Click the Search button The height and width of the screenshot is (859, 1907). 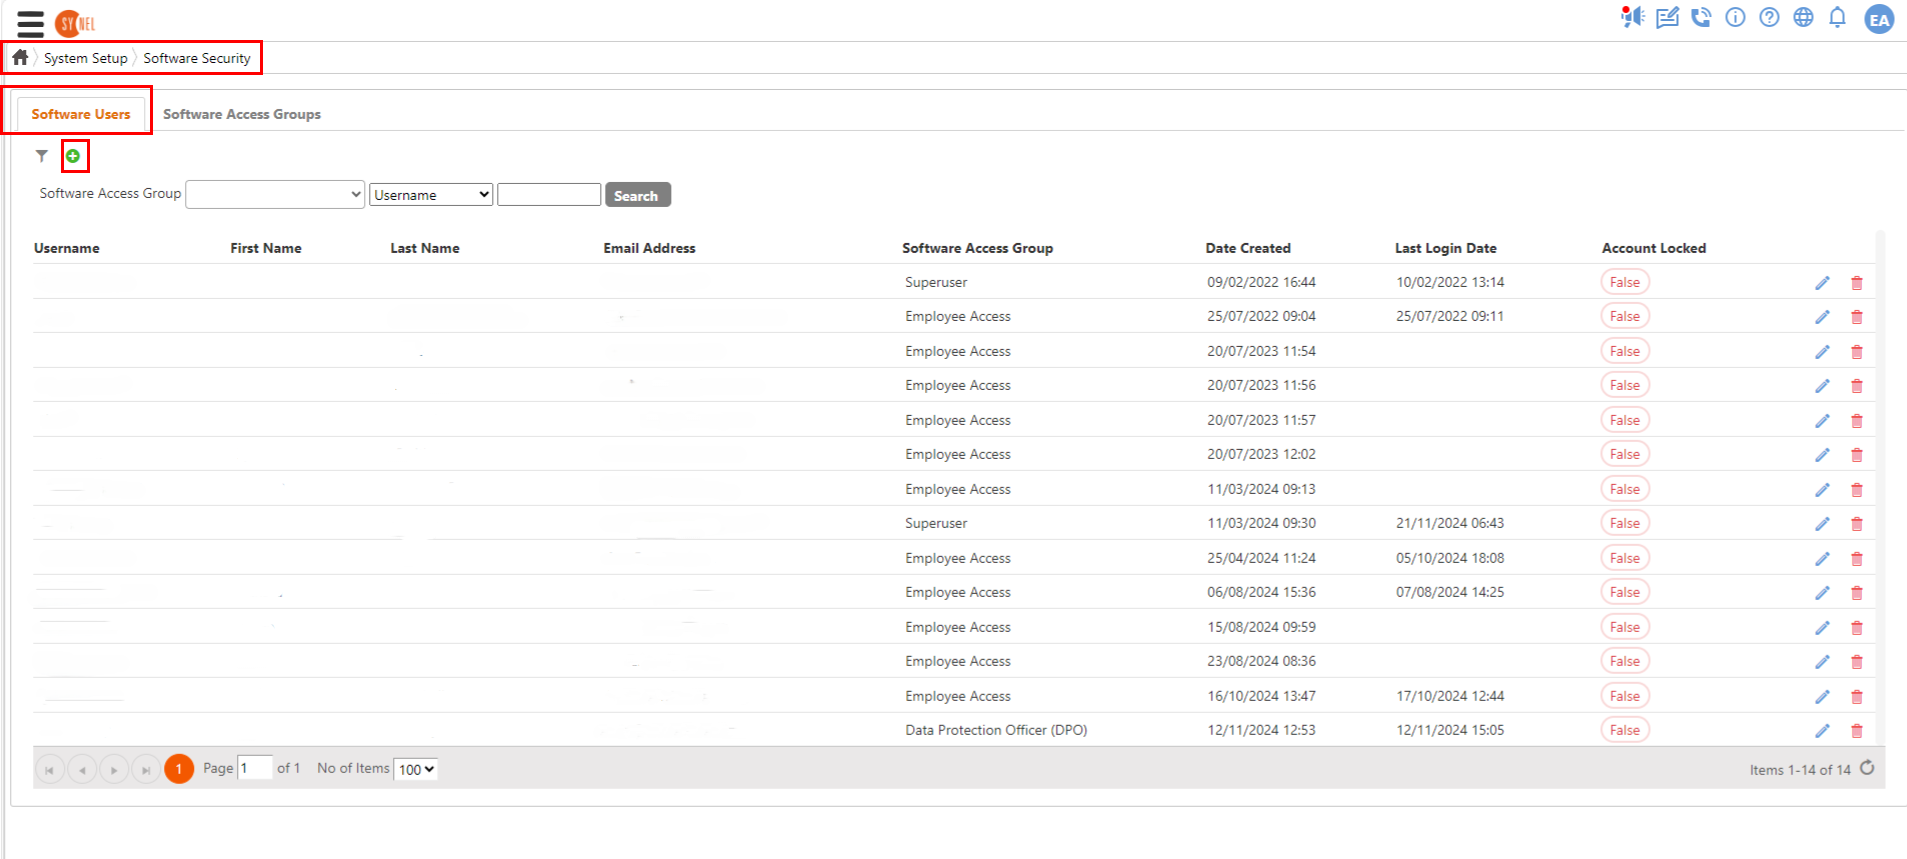click(x=637, y=195)
